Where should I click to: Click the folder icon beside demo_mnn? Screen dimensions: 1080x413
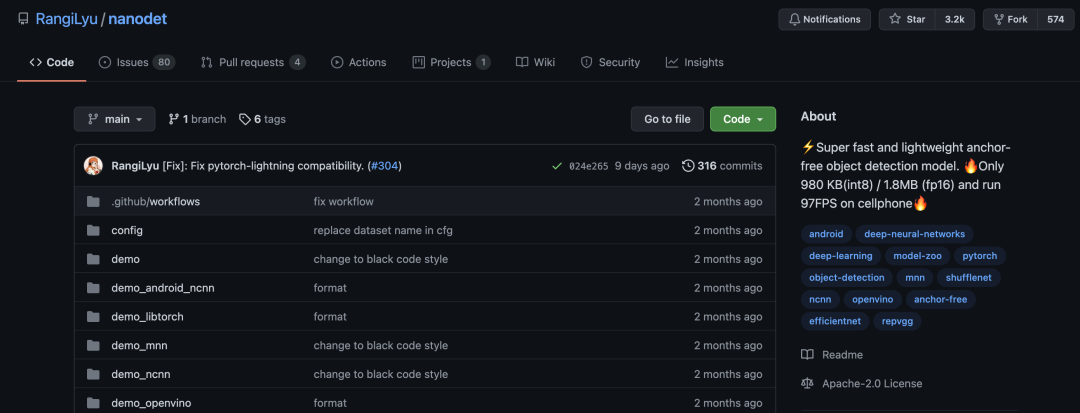[93, 346]
